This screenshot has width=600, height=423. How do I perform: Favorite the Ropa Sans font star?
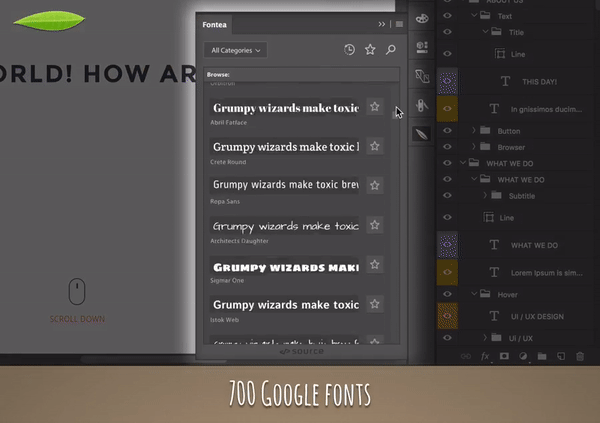point(375,186)
